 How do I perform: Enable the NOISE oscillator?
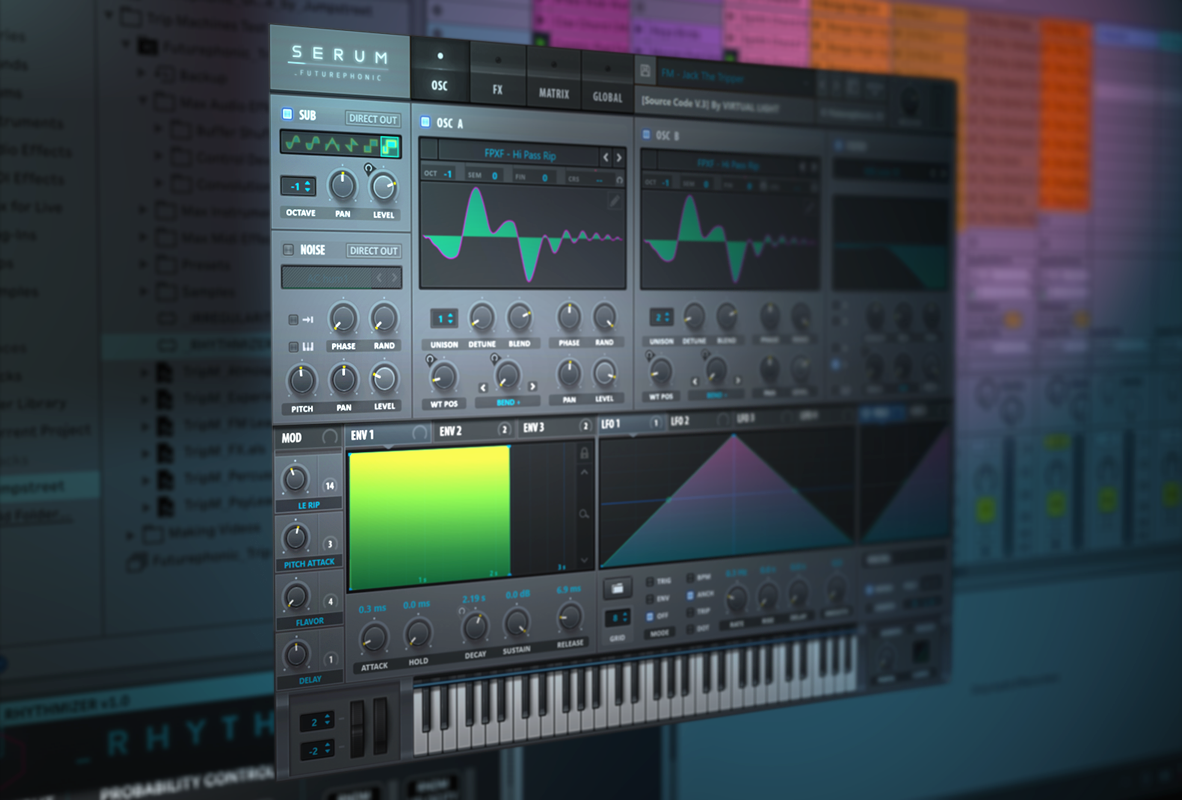[x=288, y=249]
